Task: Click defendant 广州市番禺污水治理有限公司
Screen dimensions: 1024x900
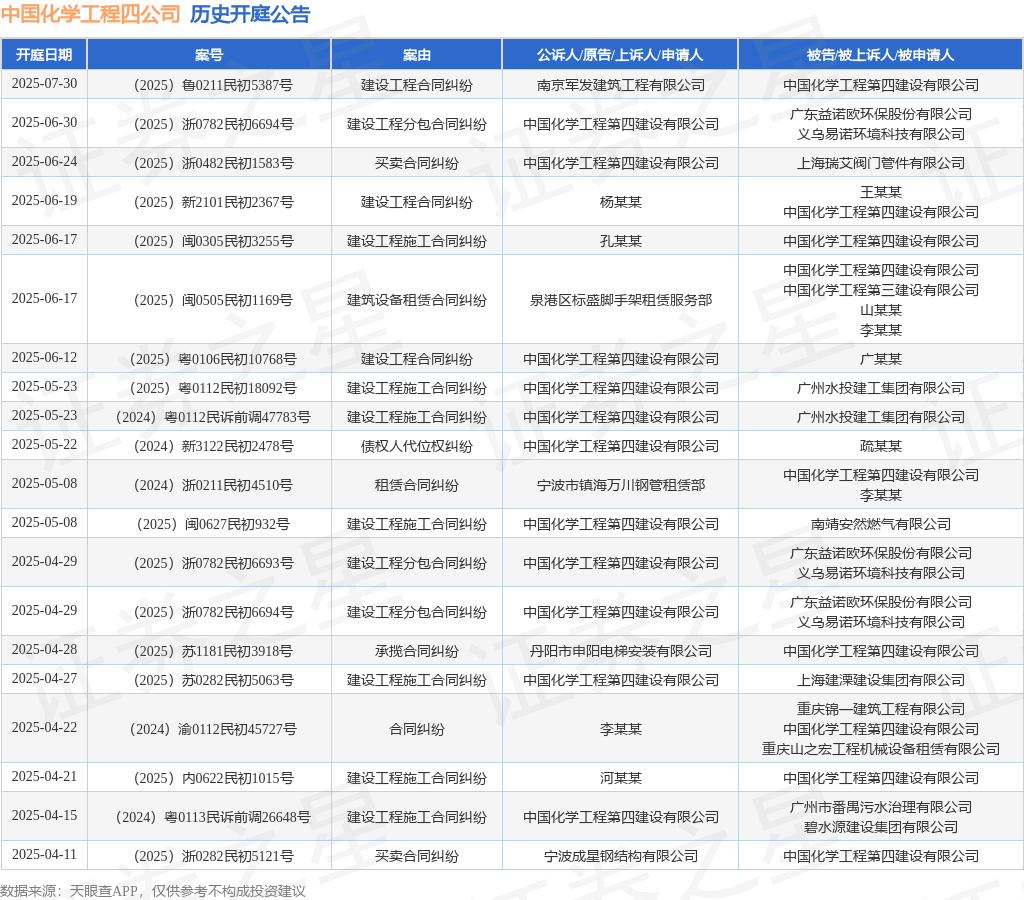Action: [881, 807]
